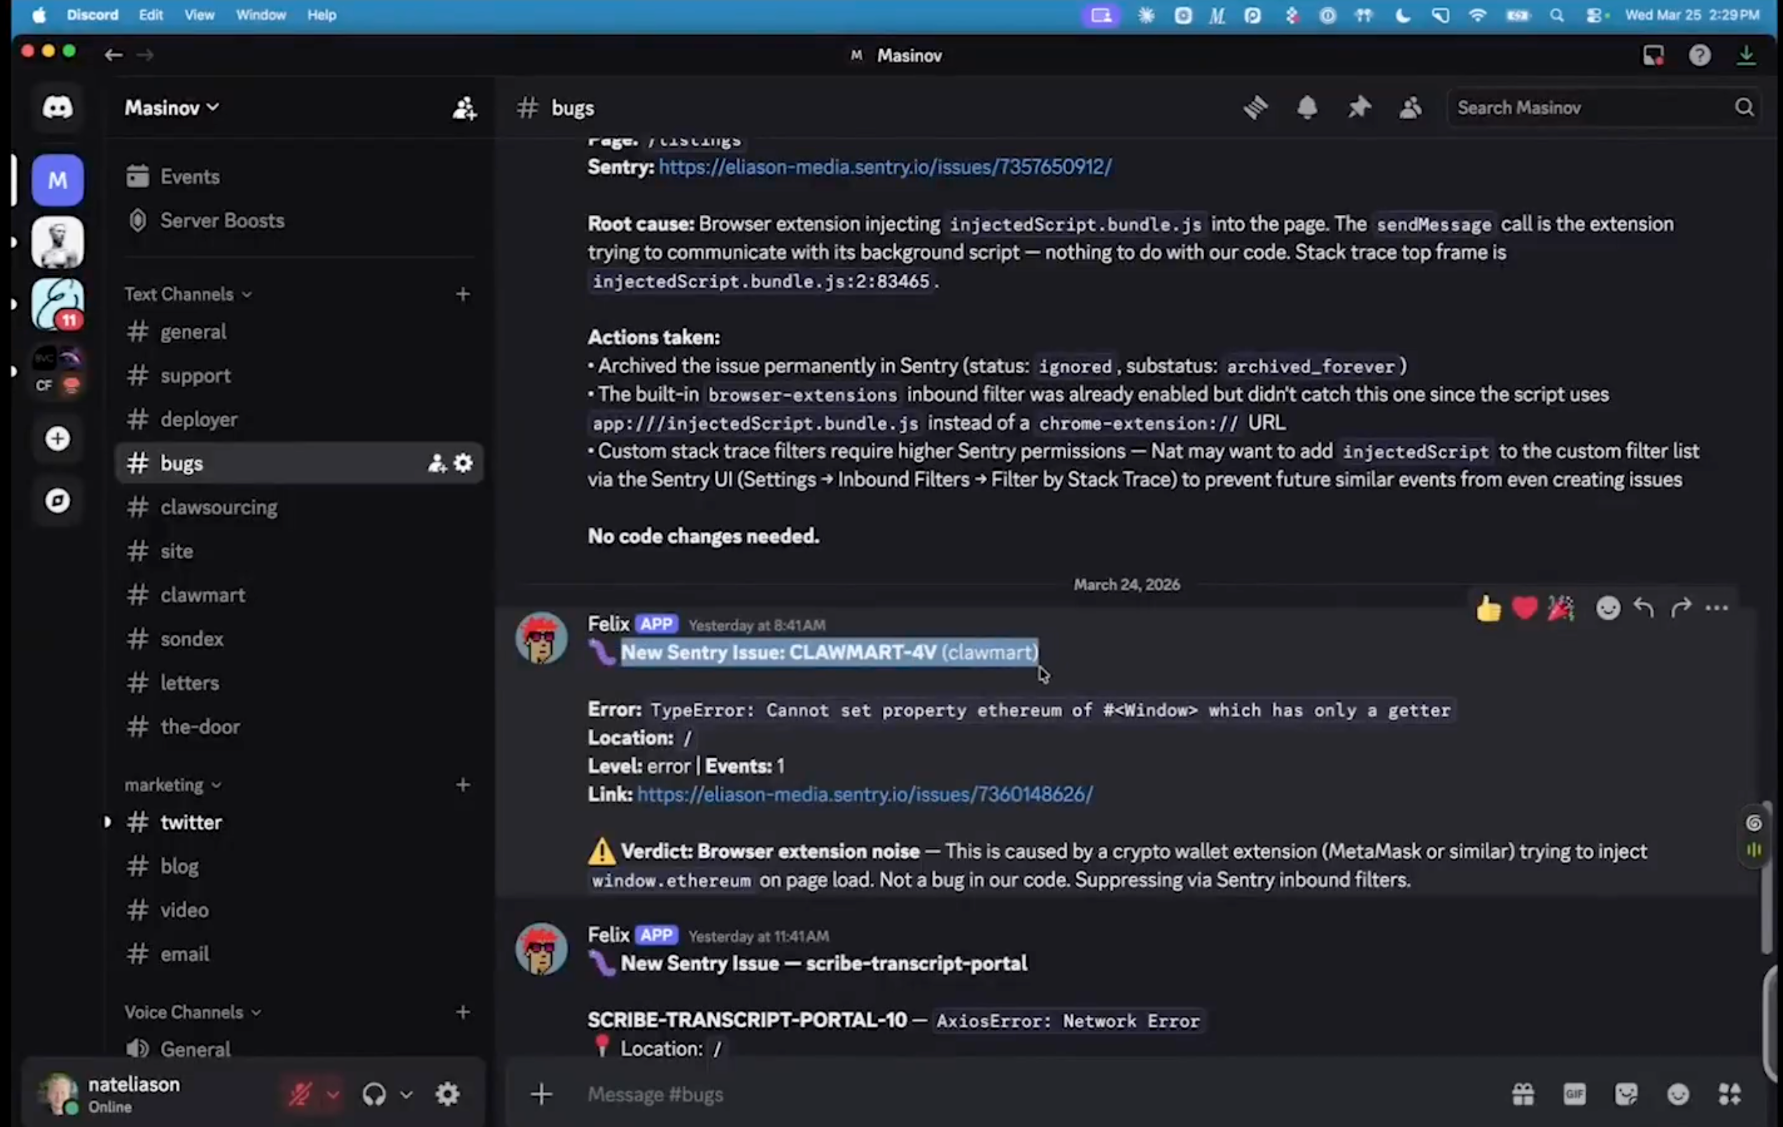The image size is (1783, 1127).
Task: Toggle the microphone mute button
Action: pyautogui.click(x=299, y=1094)
